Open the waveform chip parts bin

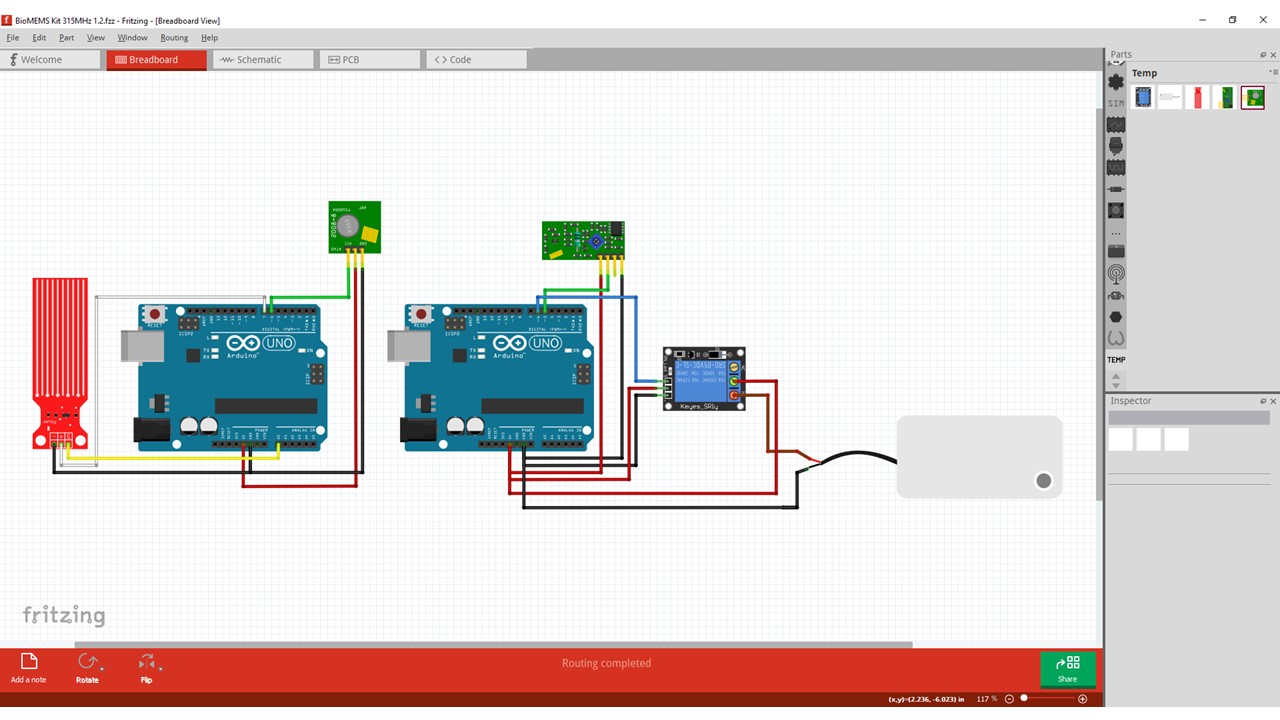(x=1116, y=125)
